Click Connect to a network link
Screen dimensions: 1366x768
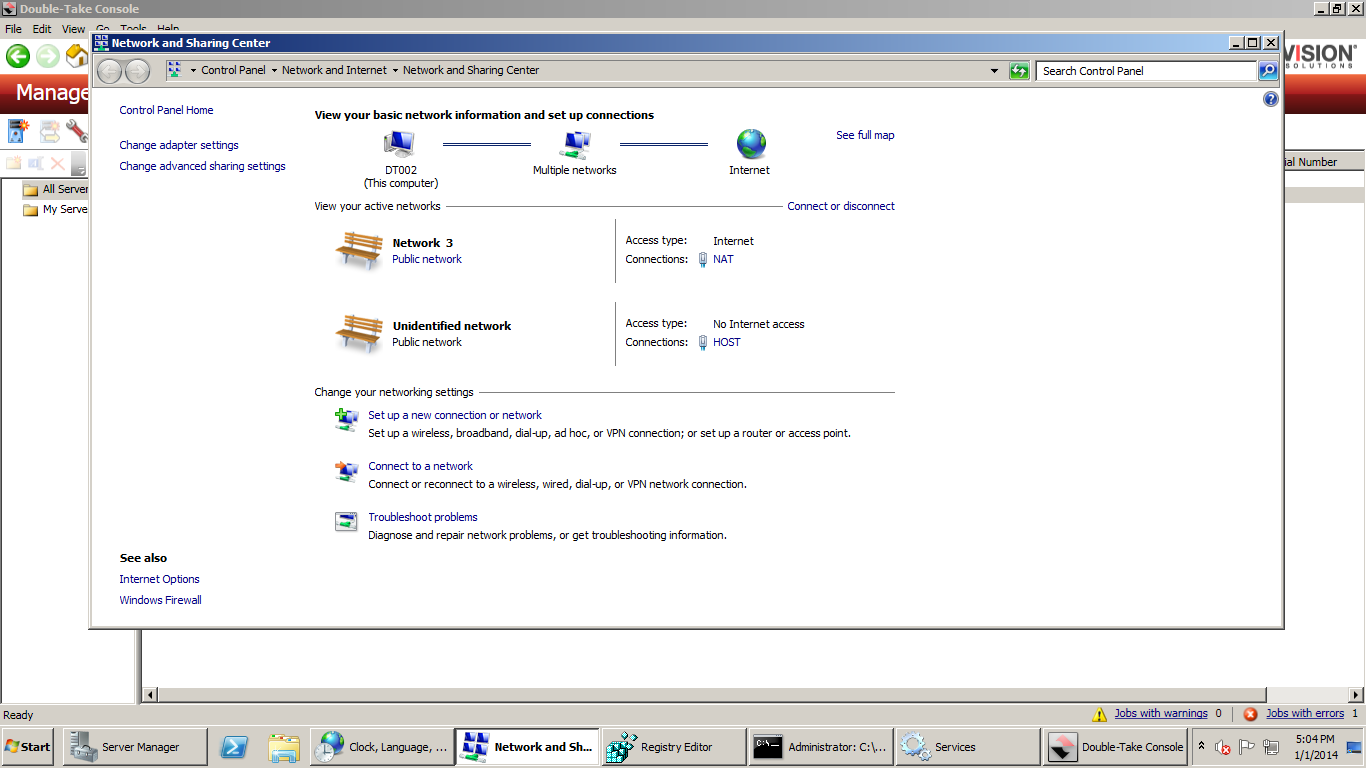[x=420, y=466]
